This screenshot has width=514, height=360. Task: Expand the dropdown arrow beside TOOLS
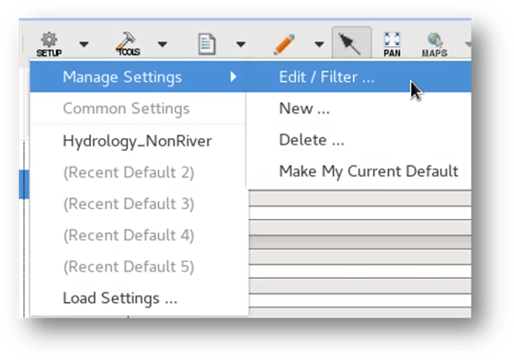coord(162,44)
